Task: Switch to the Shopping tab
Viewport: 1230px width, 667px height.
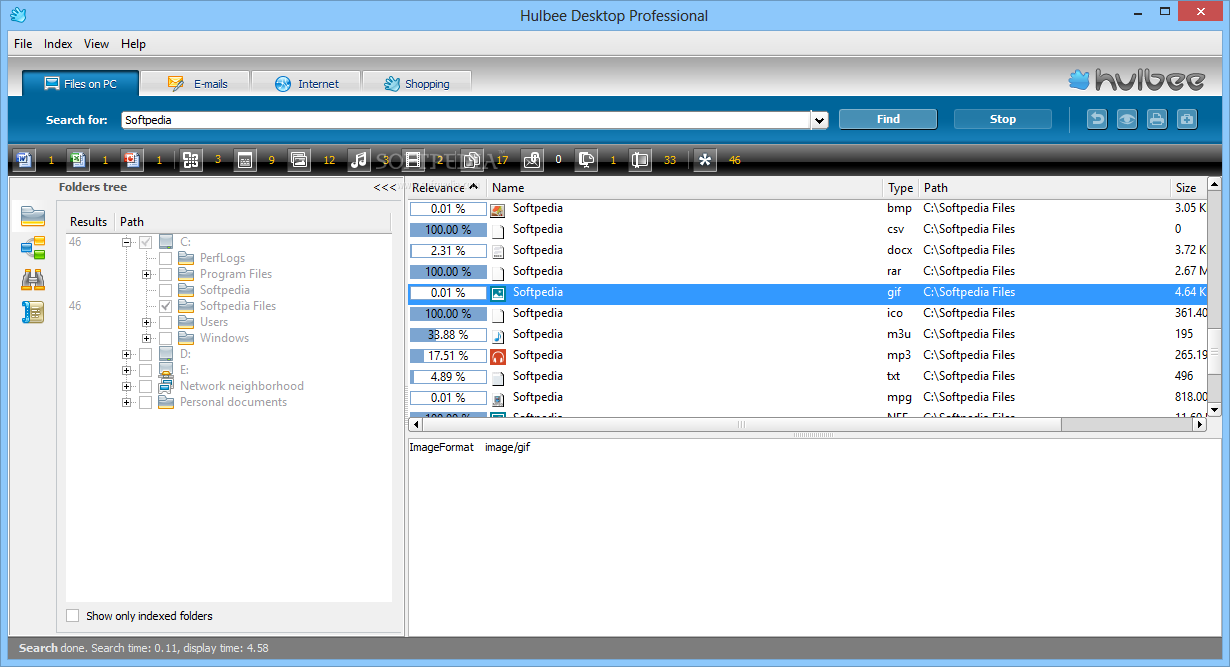Action: 416,84
